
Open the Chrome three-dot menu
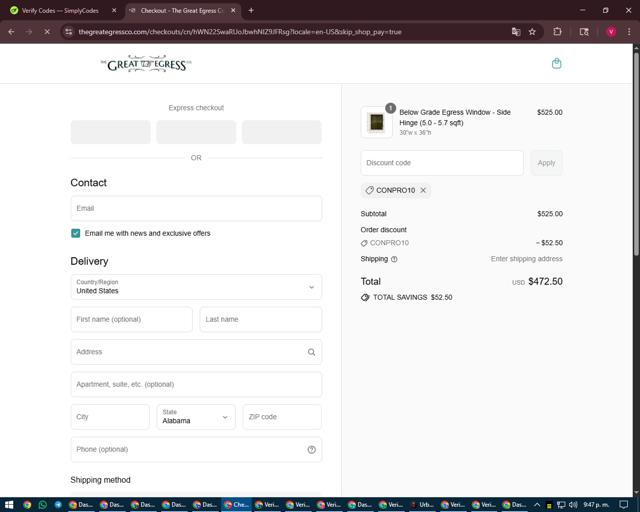629,32
